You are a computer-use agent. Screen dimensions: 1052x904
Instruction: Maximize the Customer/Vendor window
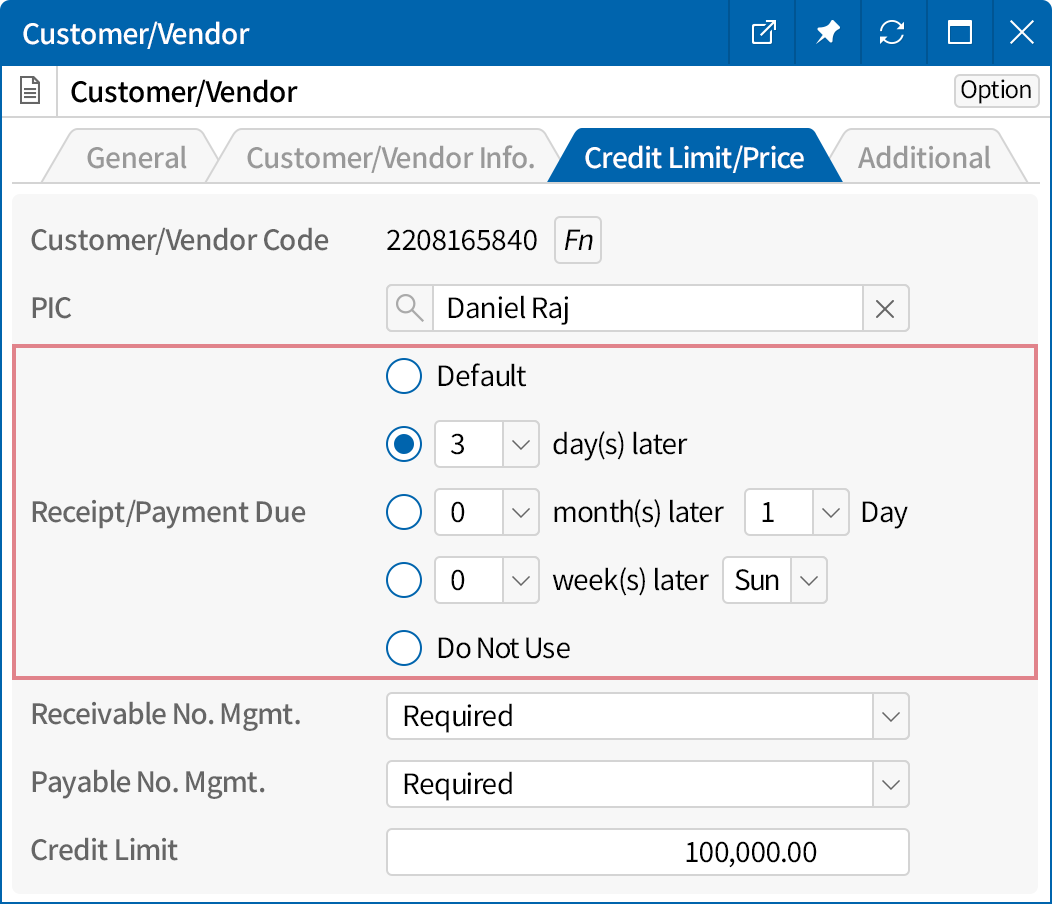click(x=959, y=33)
